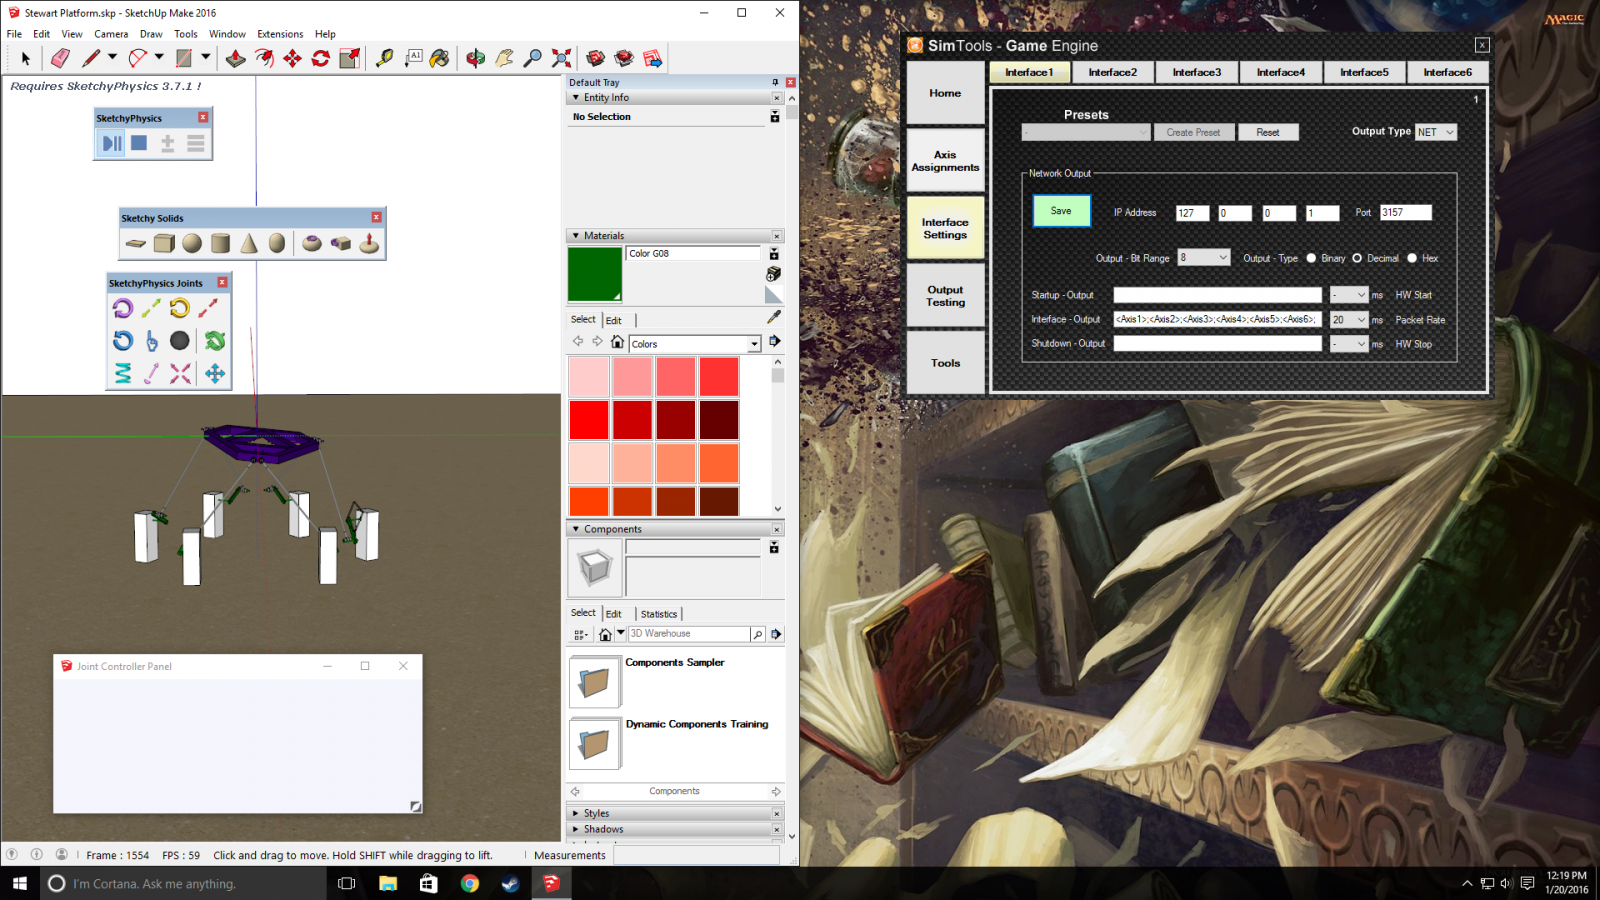Go to SimTools Home section
The width and height of the screenshot is (1600, 900).
pyautogui.click(x=945, y=93)
